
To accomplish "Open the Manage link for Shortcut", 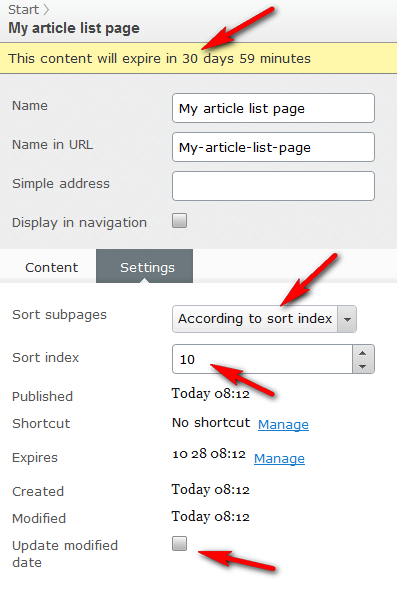I will point(283,424).
